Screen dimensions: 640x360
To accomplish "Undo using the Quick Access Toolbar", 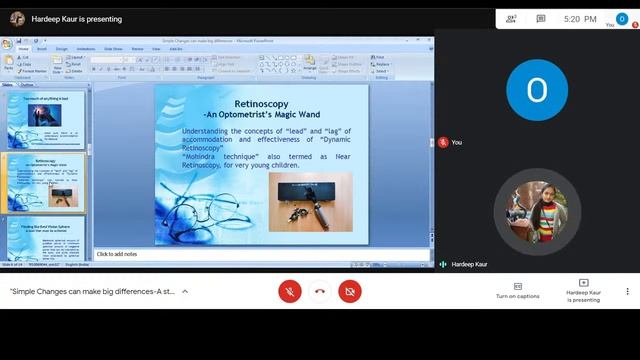I will 27,41.
